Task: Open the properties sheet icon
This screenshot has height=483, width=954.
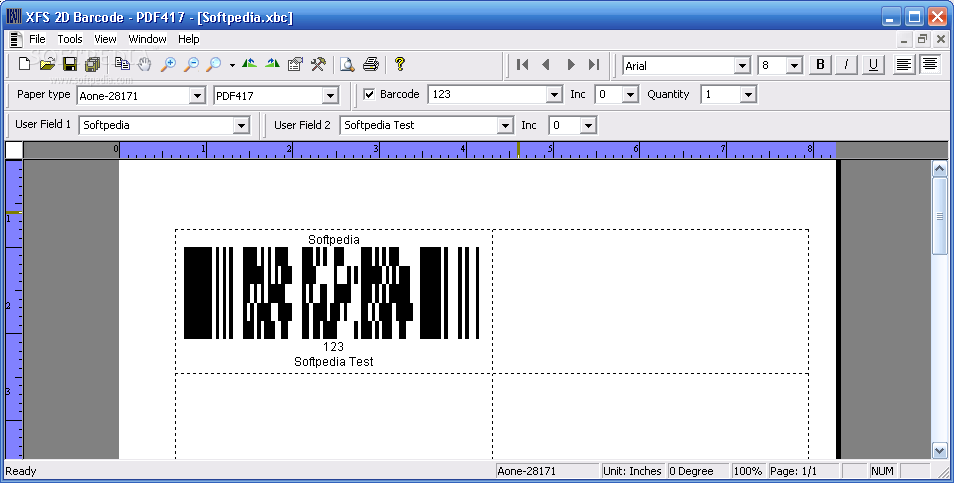Action: coord(295,64)
